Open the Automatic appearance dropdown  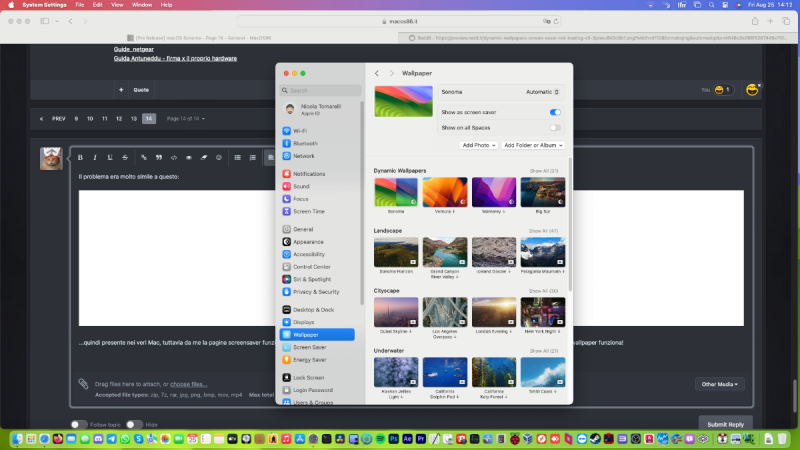pos(541,92)
